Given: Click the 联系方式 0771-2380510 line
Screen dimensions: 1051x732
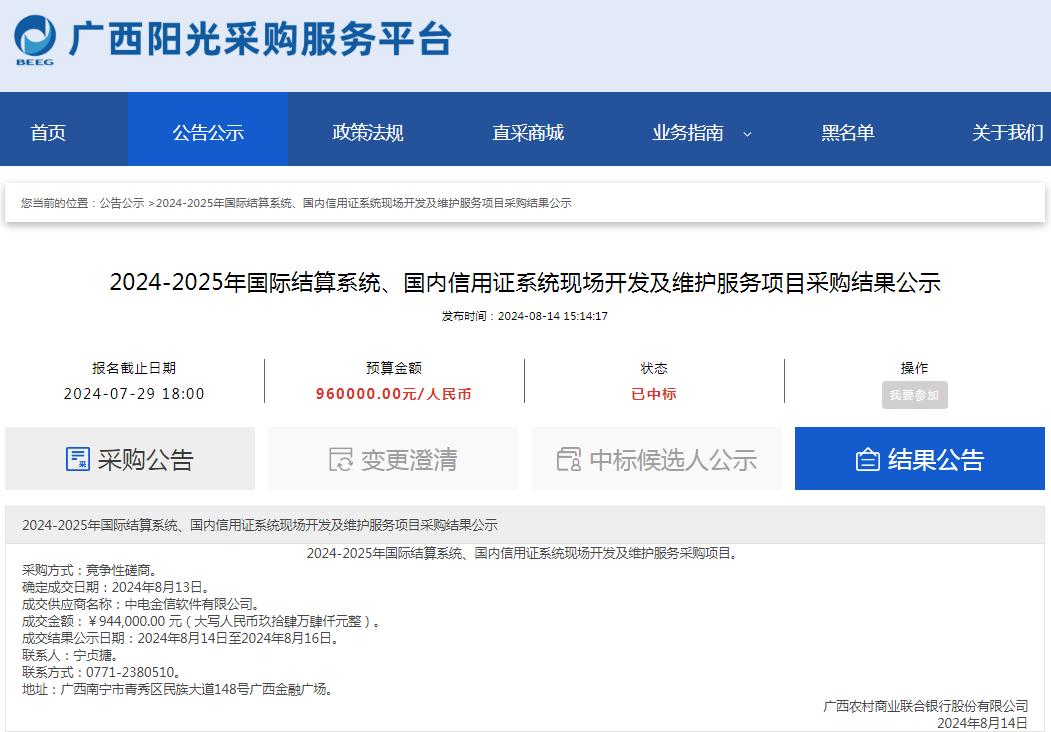Looking at the screenshot, I should [x=103, y=672].
